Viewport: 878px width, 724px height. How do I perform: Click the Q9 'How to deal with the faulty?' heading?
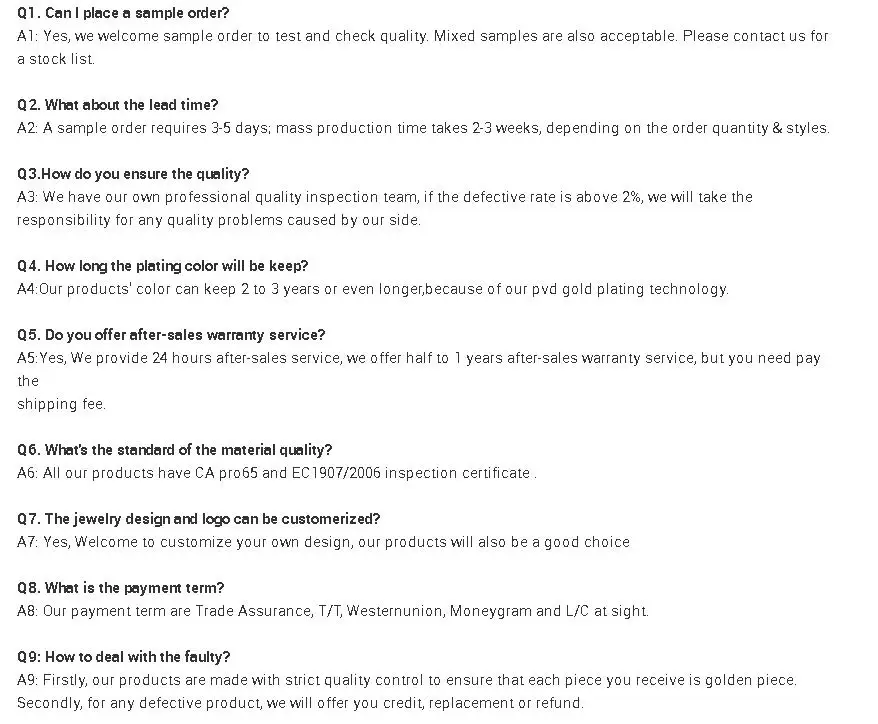124,657
